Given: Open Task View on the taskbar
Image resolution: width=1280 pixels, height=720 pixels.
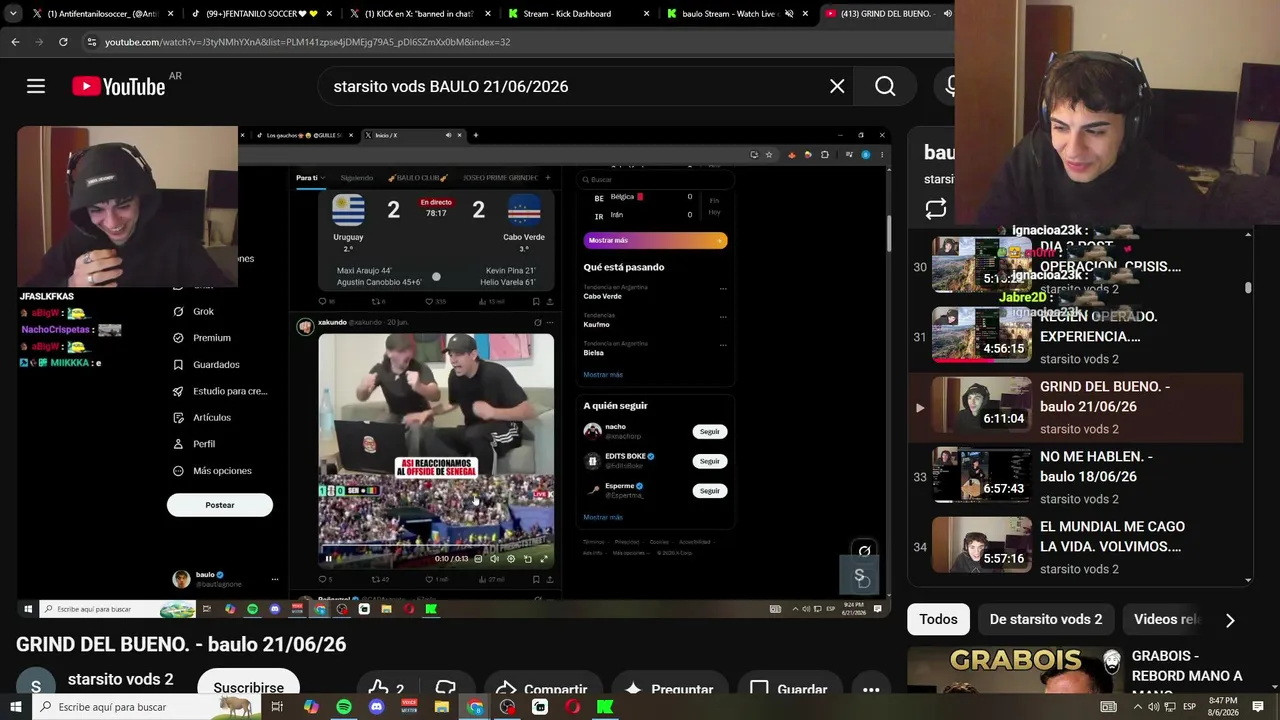Looking at the screenshot, I should coord(277,707).
